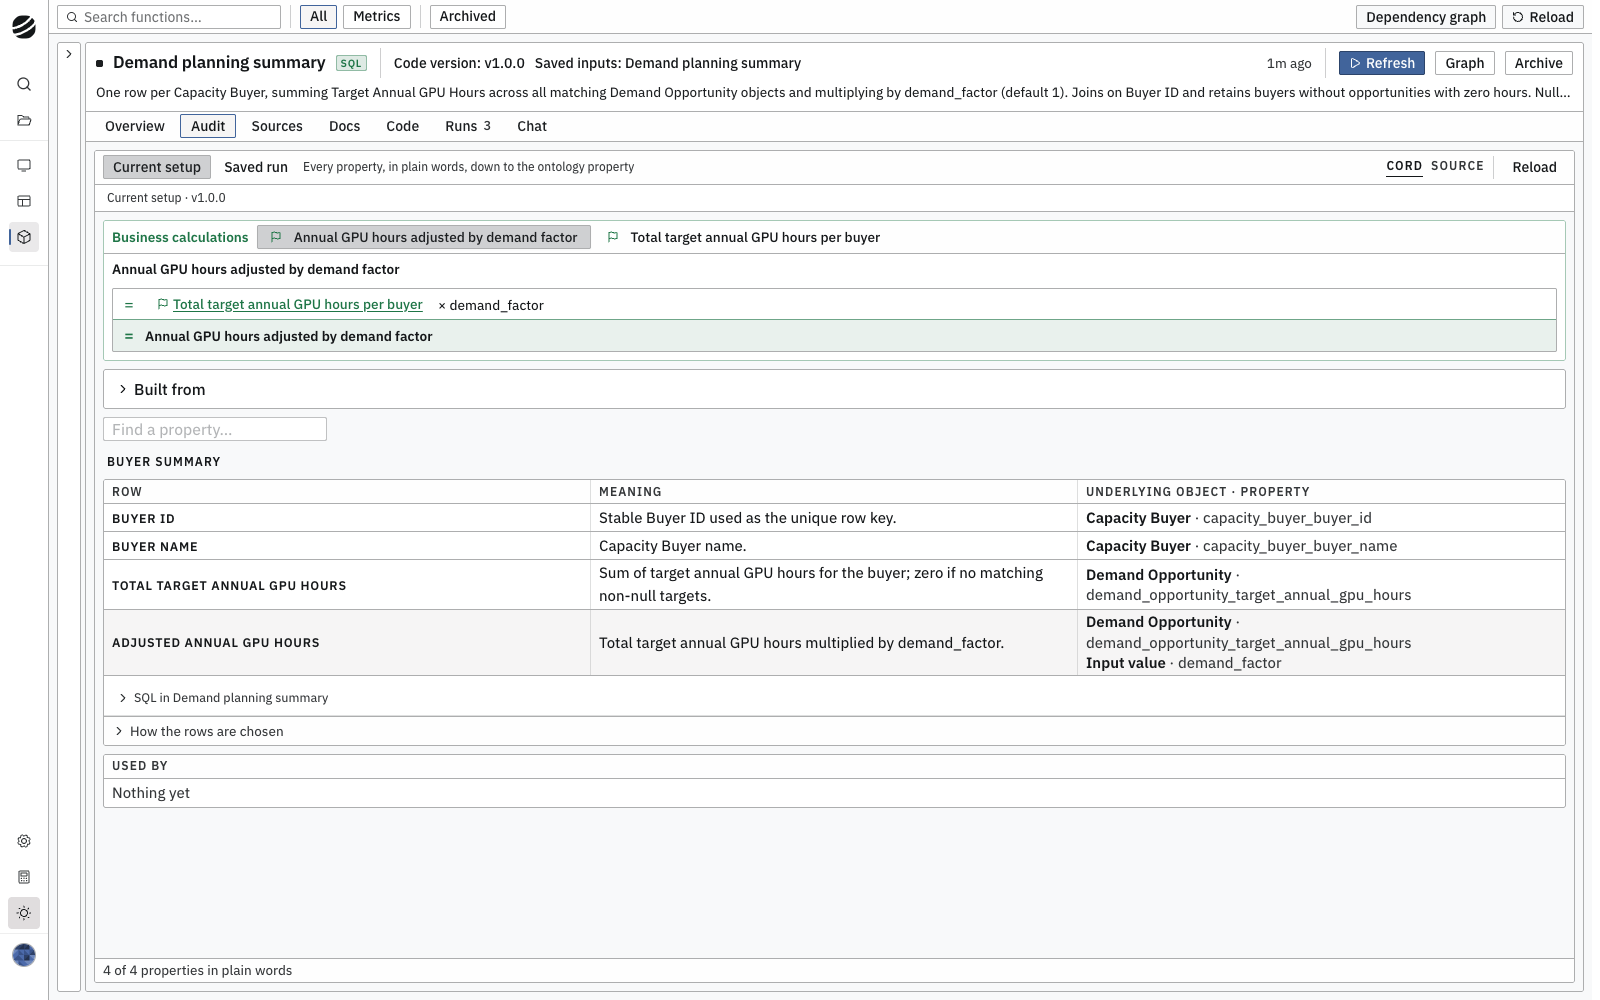Click capacity_buyer_buyer_name property cell
This screenshot has height=1000, width=1600.
click(x=1321, y=546)
